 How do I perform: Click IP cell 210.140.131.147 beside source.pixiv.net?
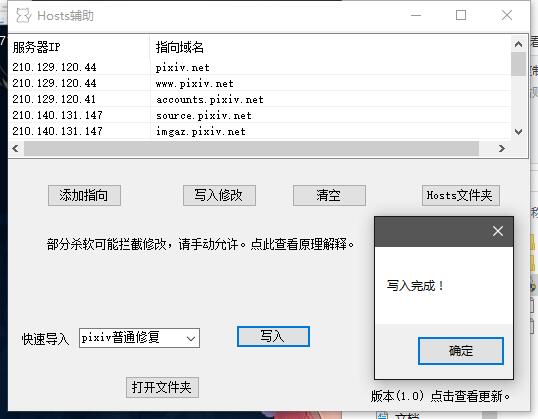coord(57,115)
